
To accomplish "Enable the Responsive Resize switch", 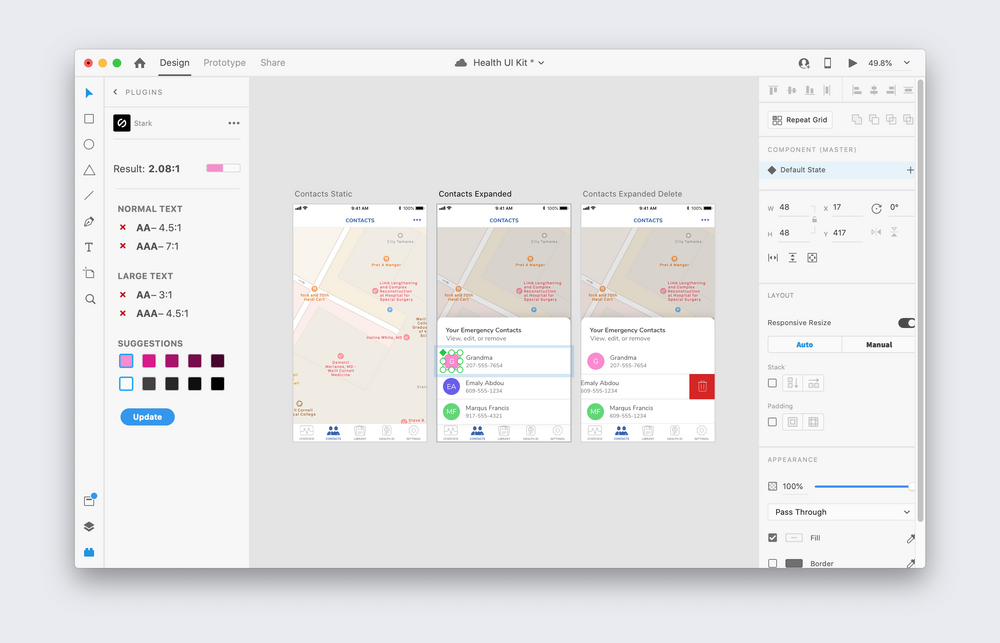I will click(906, 323).
